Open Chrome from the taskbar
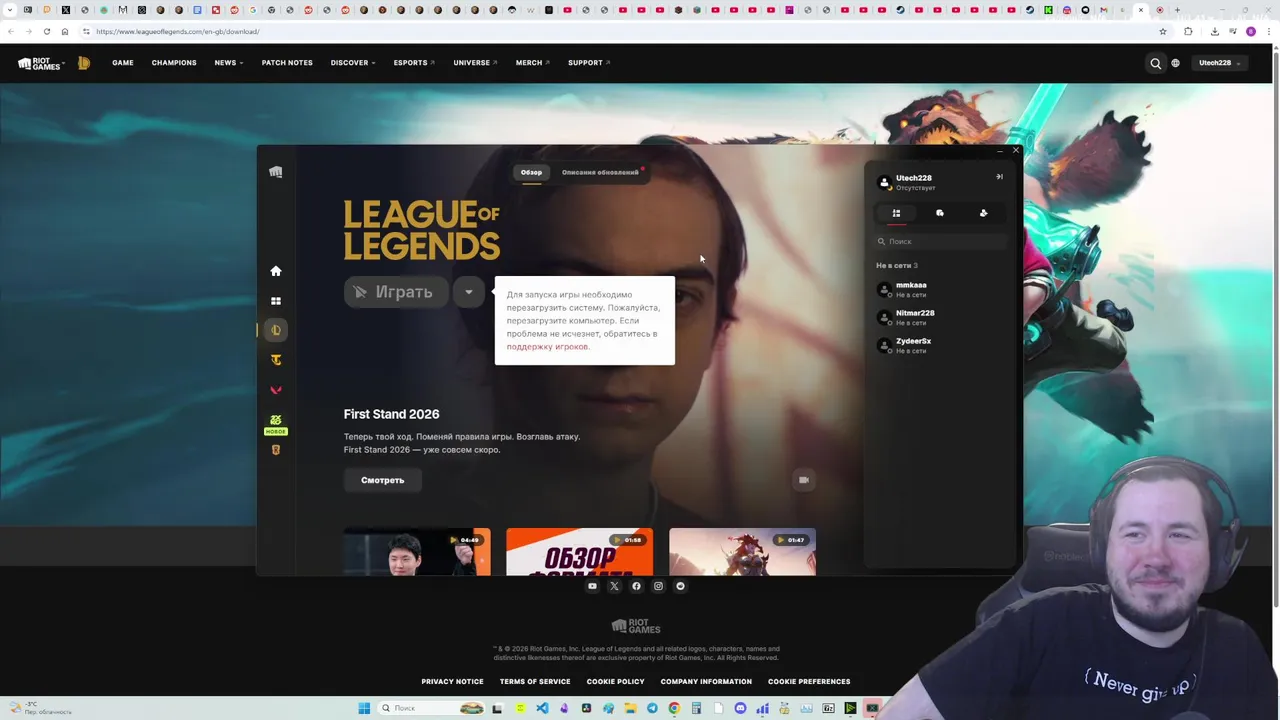This screenshot has width=1280, height=720. point(674,708)
